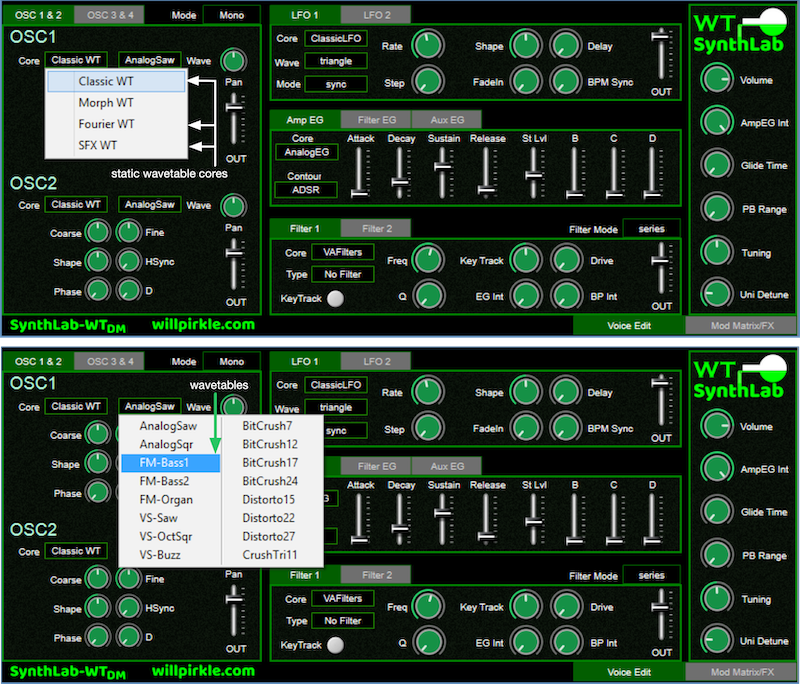Click Volume knob in upper panel

(x=717, y=79)
